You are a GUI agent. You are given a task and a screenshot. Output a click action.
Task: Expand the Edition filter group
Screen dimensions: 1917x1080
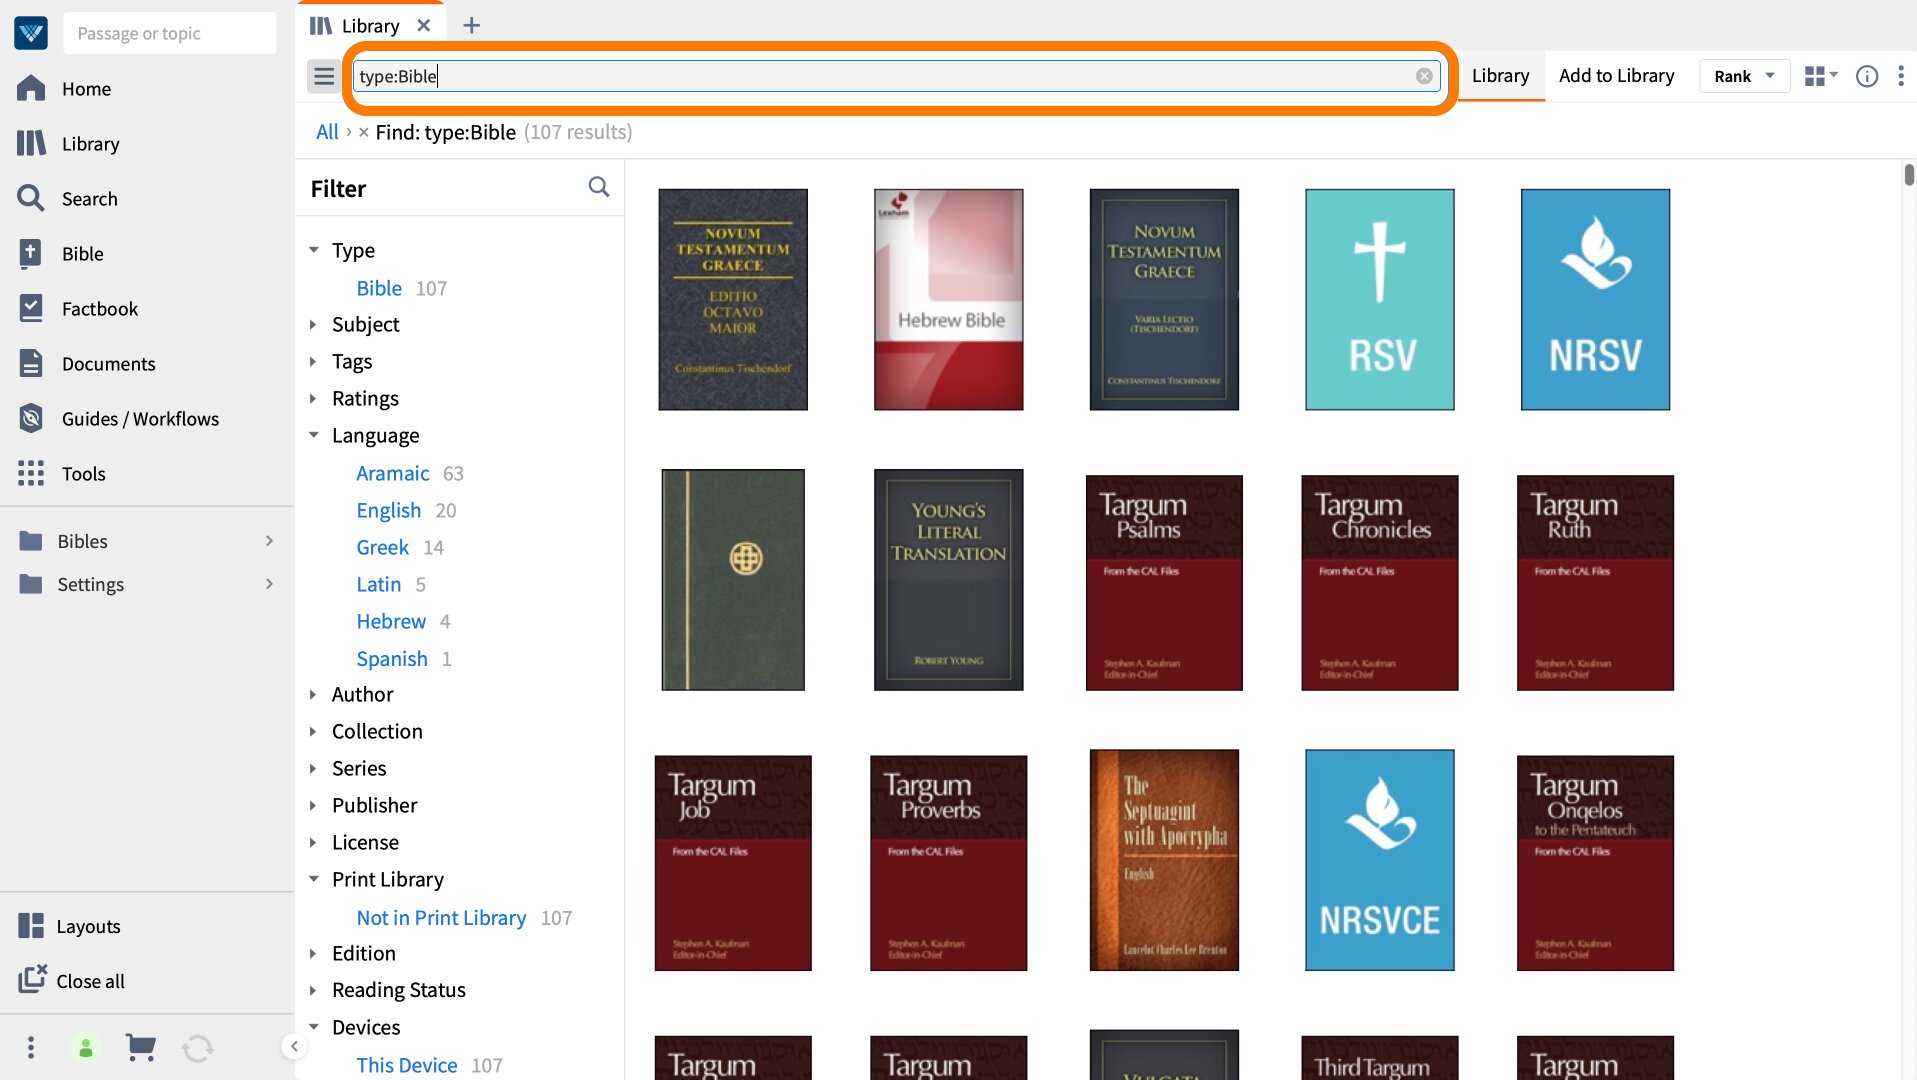313,953
